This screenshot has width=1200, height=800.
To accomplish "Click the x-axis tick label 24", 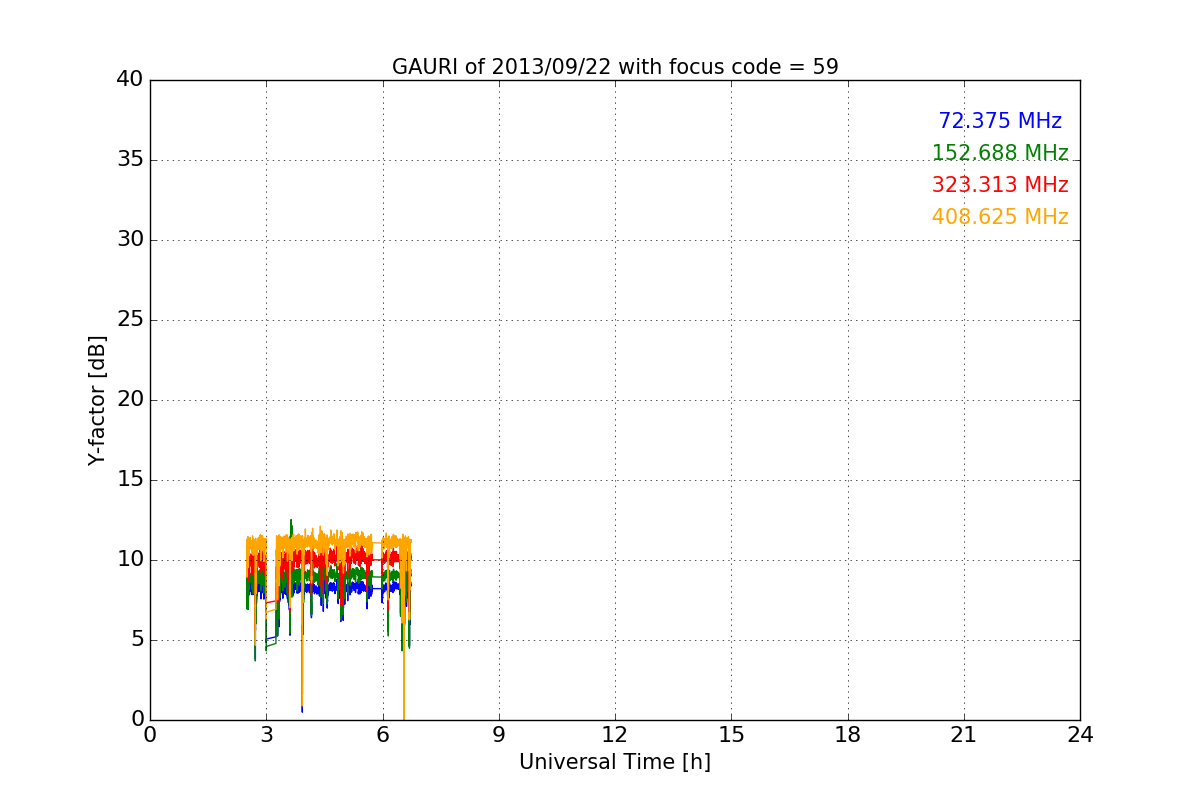I will tap(1080, 735).
